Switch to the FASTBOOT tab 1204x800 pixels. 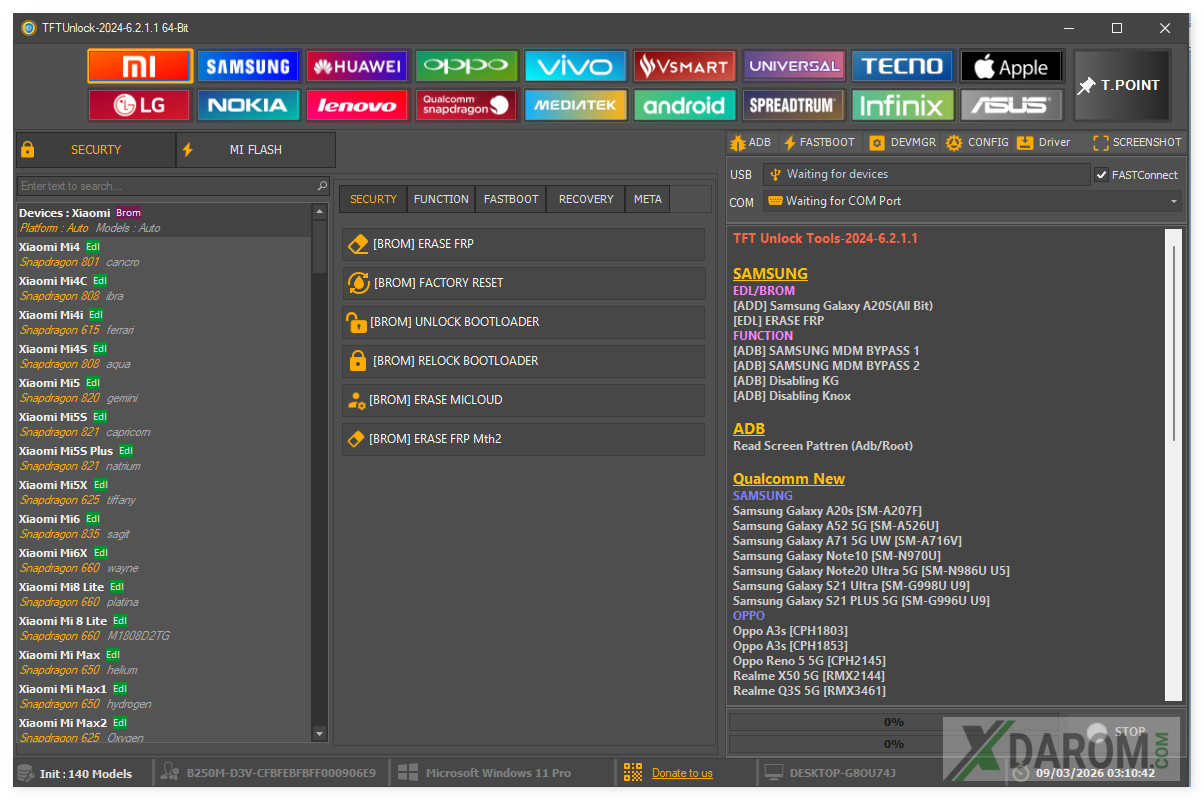click(x=511, y=199)
